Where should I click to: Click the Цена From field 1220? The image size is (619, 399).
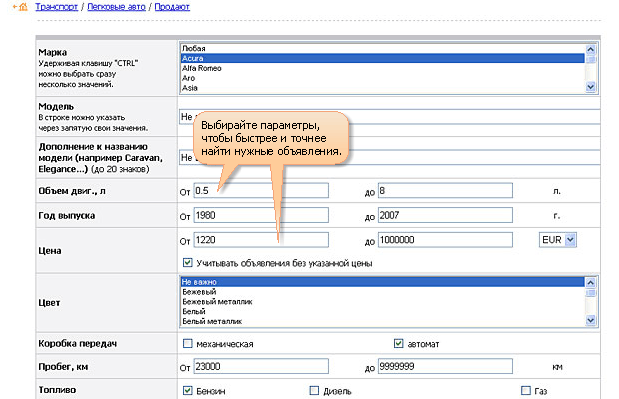(261, 240)
